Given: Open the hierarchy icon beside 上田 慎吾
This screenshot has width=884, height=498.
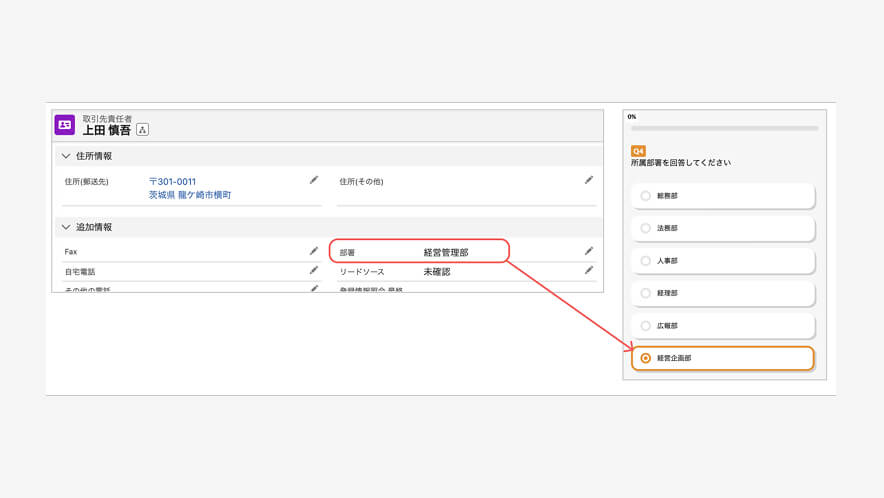Looking at the screenshot, I should (x=142, y=130).
